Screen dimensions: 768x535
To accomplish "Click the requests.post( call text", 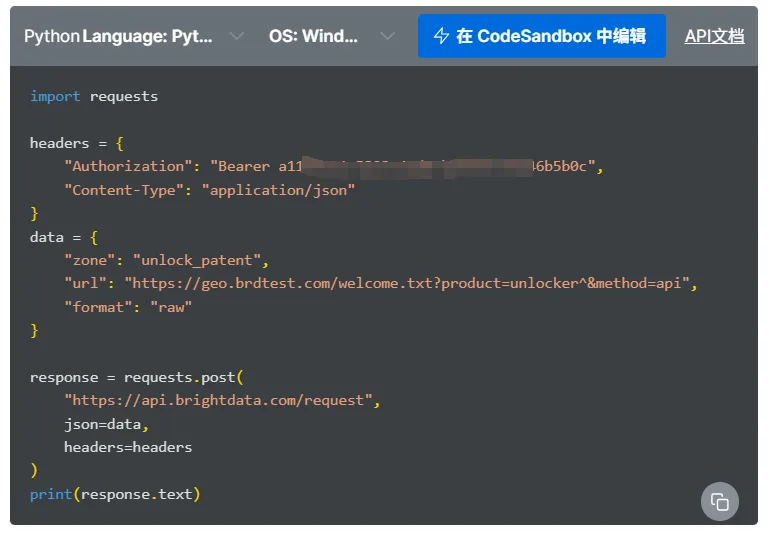I will pyautogui.click(x=184, y=378).
